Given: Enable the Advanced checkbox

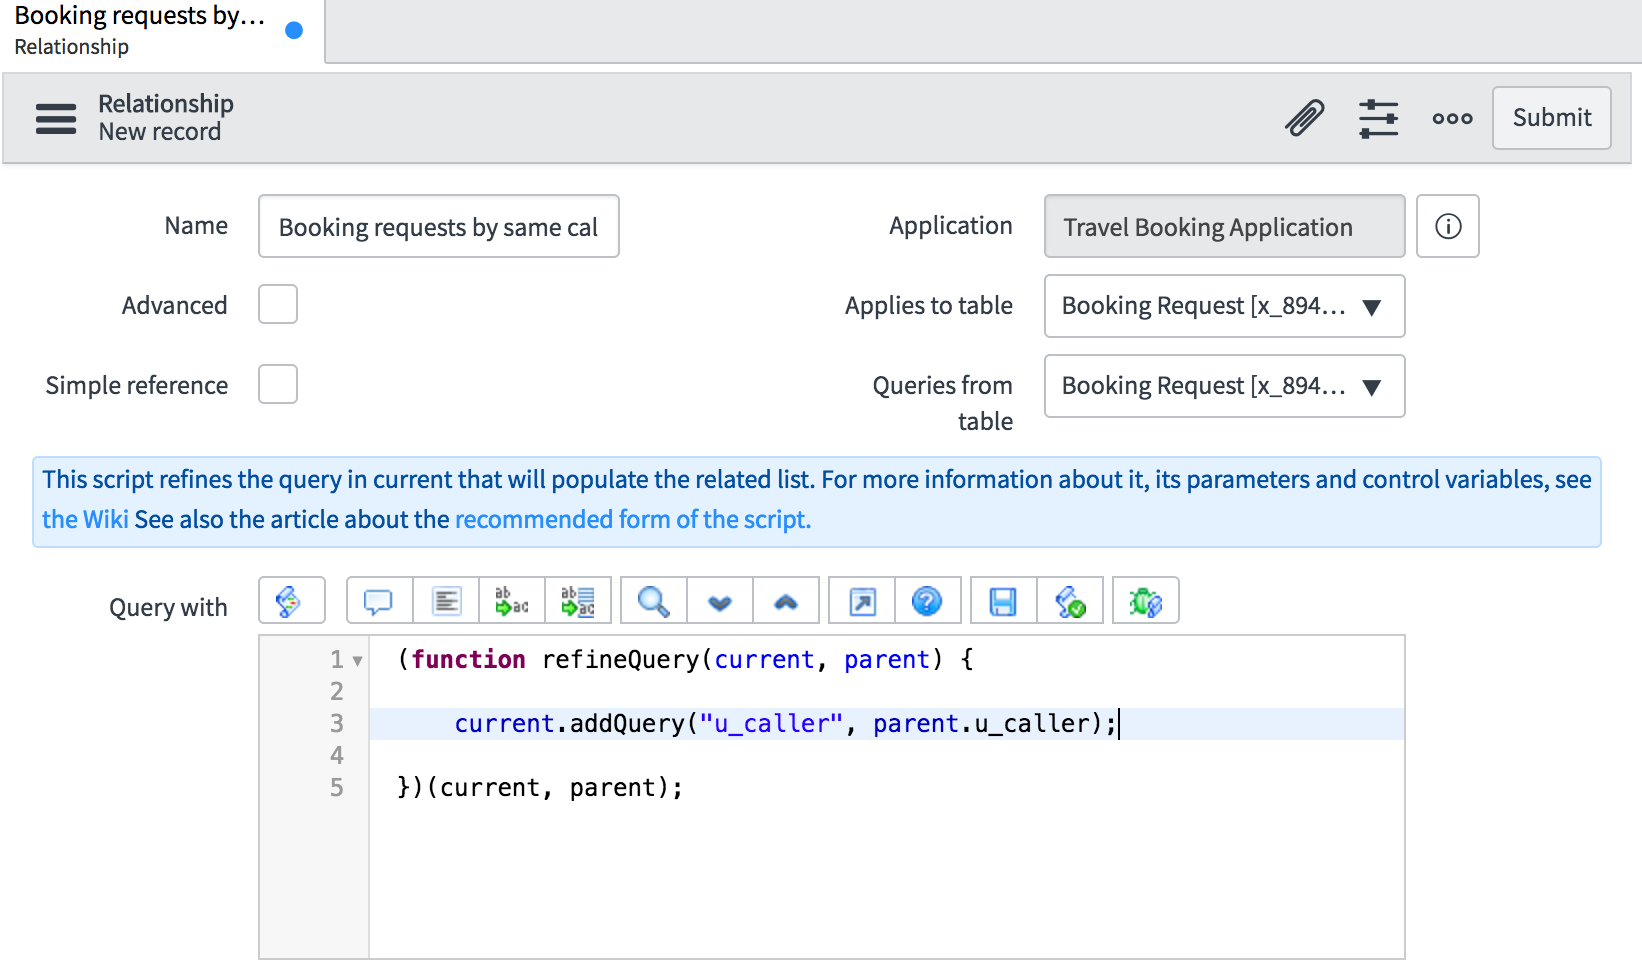Looking at the screenshot, I should click(x=278, y=304).
